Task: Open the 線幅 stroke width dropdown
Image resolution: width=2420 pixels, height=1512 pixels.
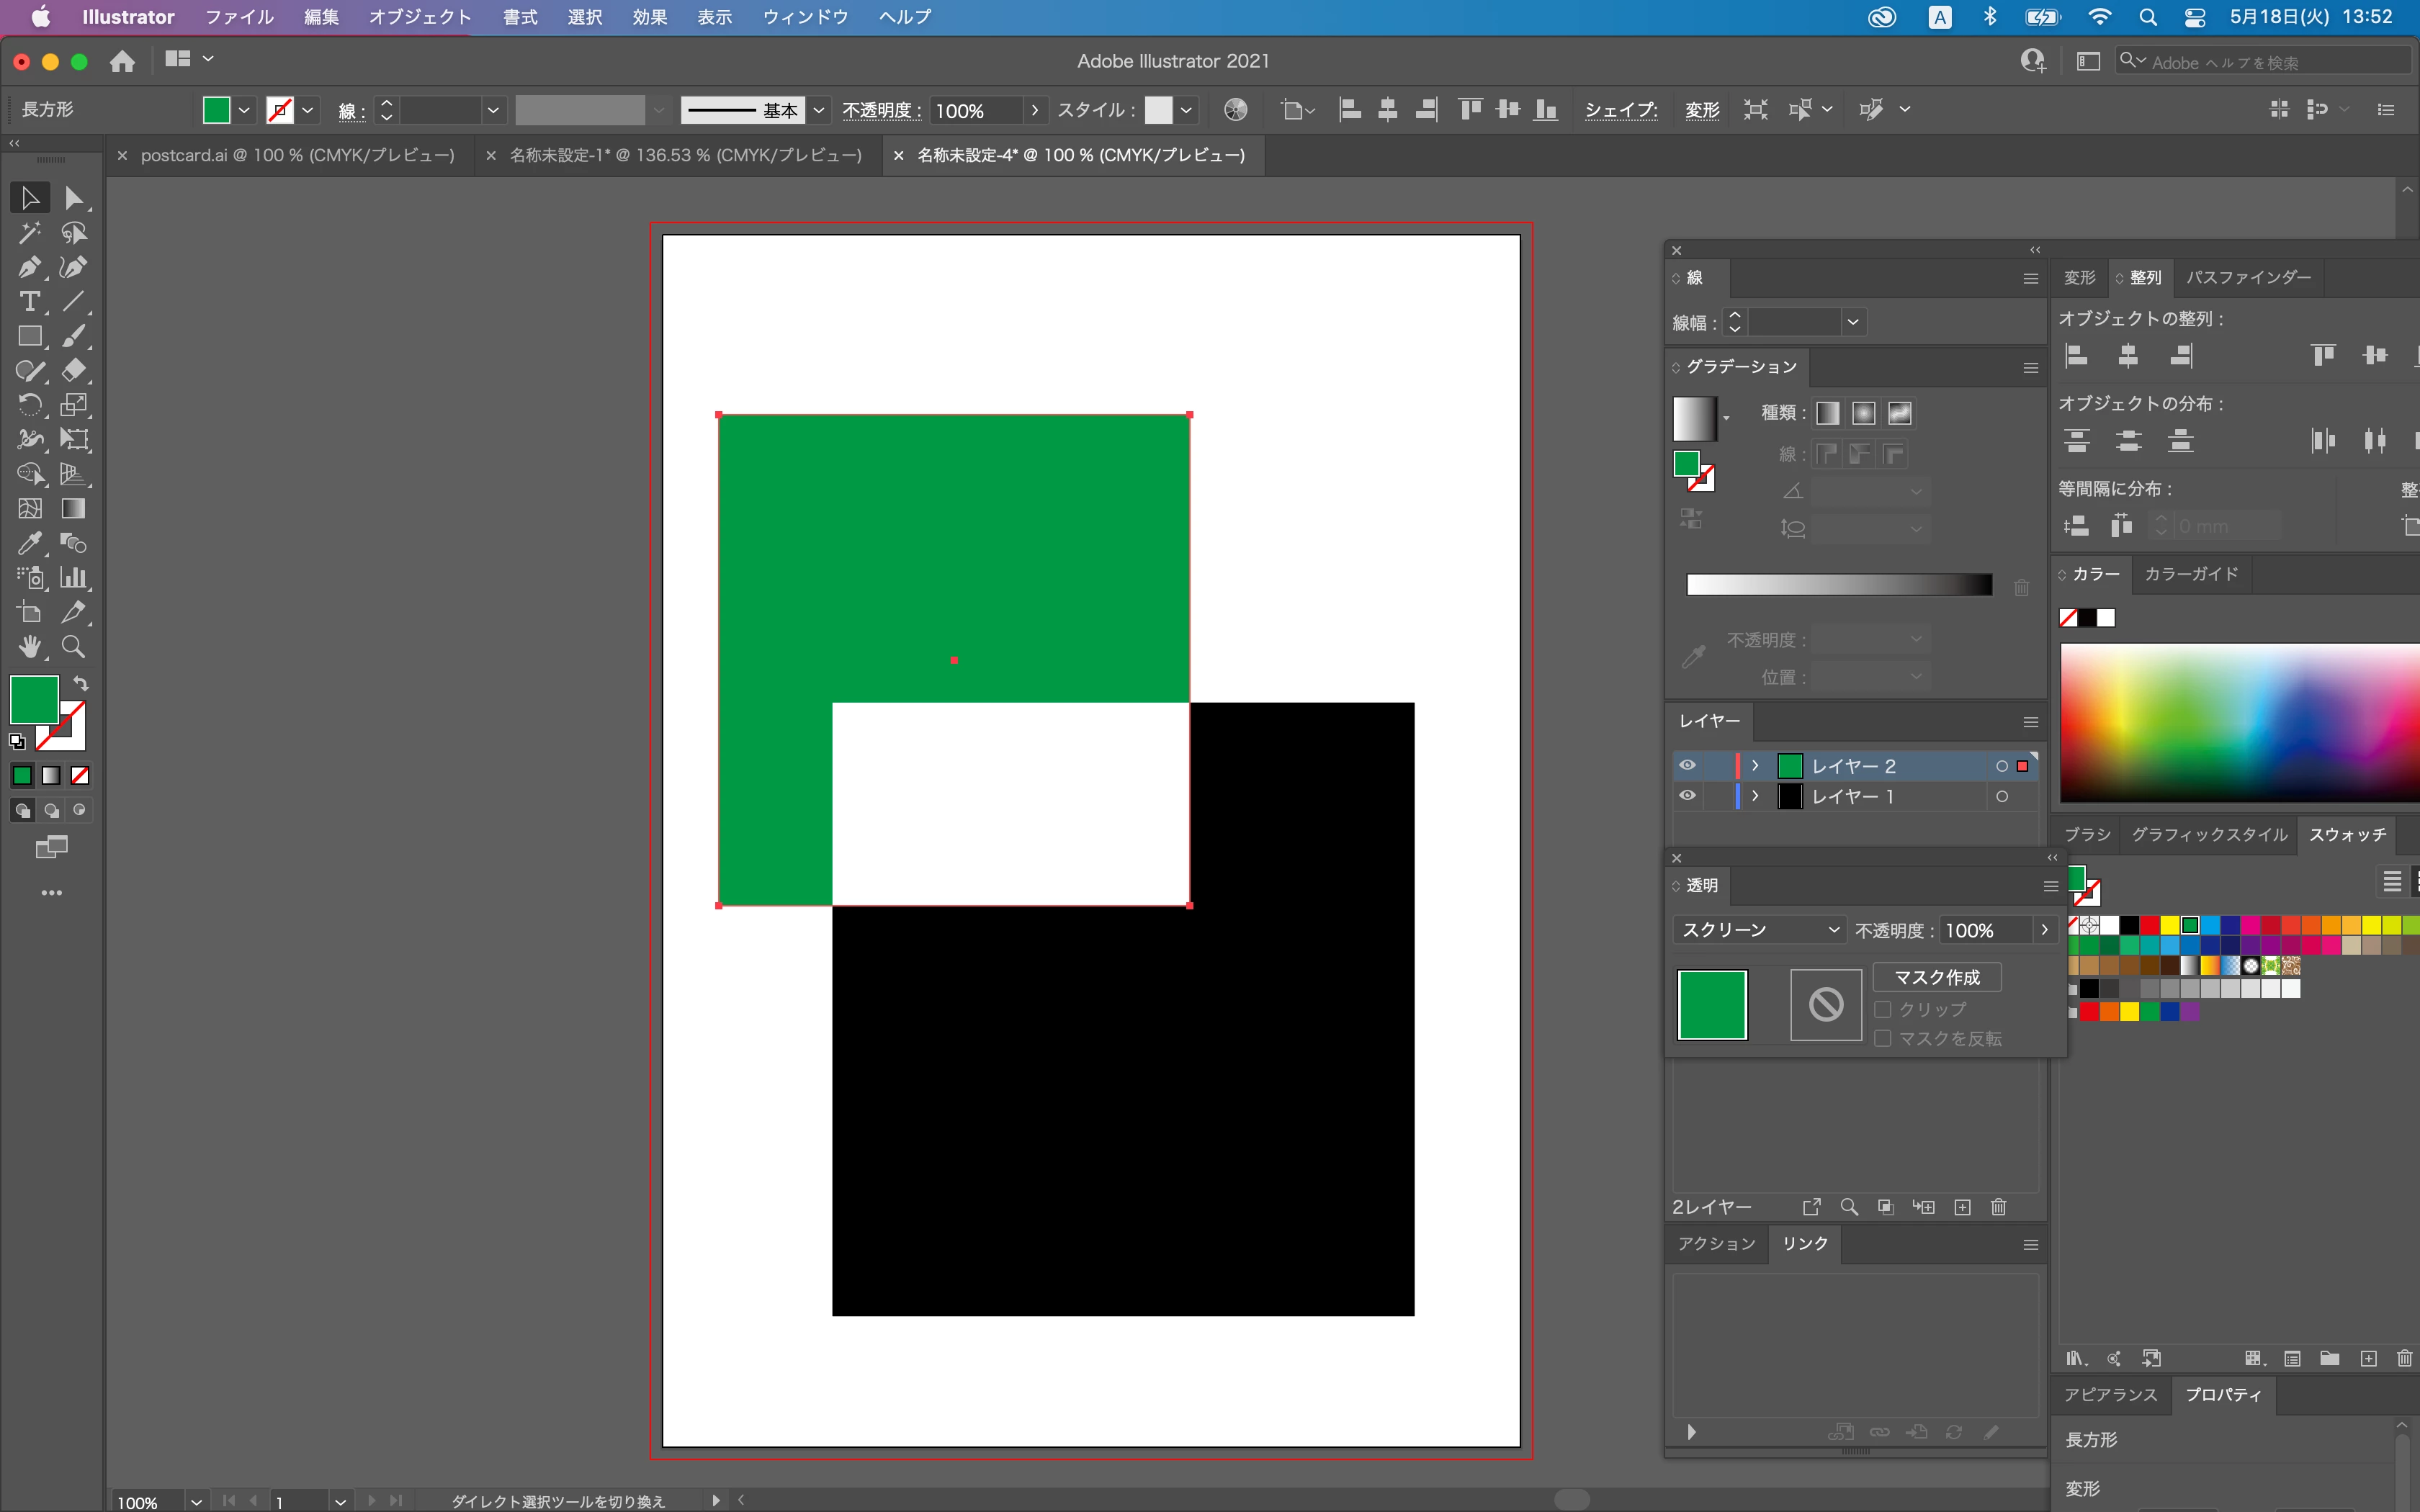Action: [x=1853, y=322]
